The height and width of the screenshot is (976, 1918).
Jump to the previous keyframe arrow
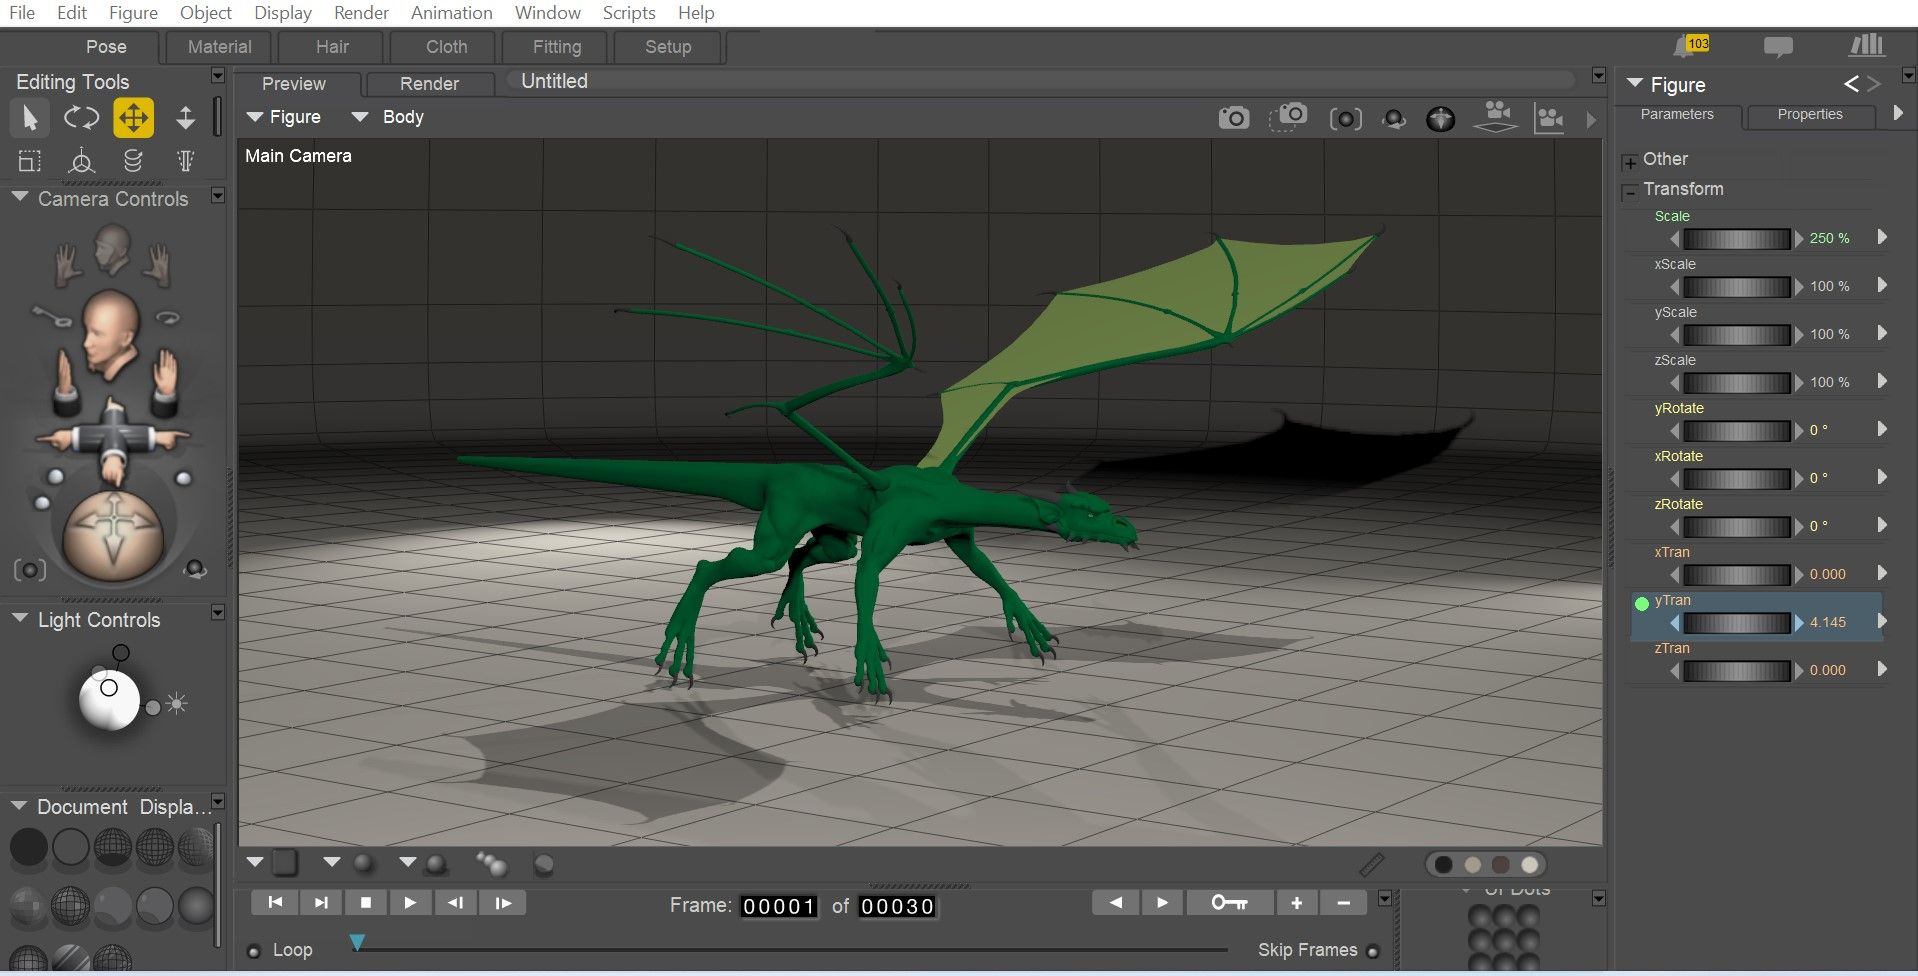1116,903
